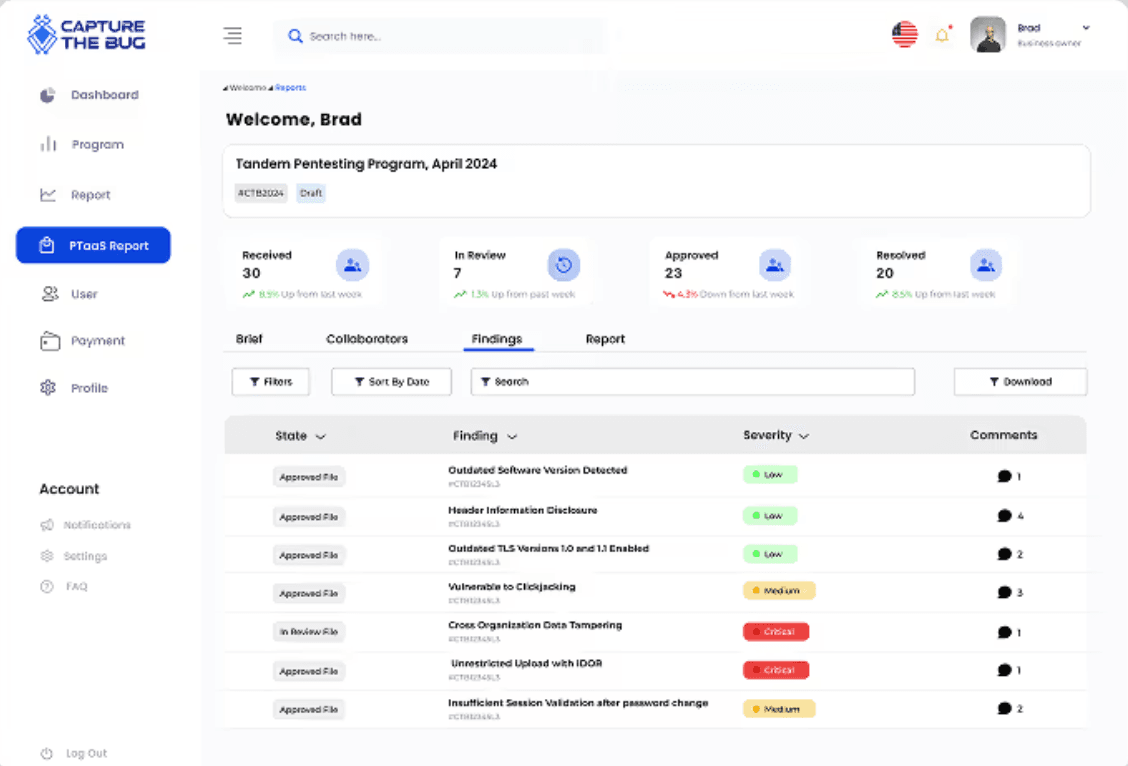
Task: Click the Payment wallet icon
Action: click(x=50, y=341)
